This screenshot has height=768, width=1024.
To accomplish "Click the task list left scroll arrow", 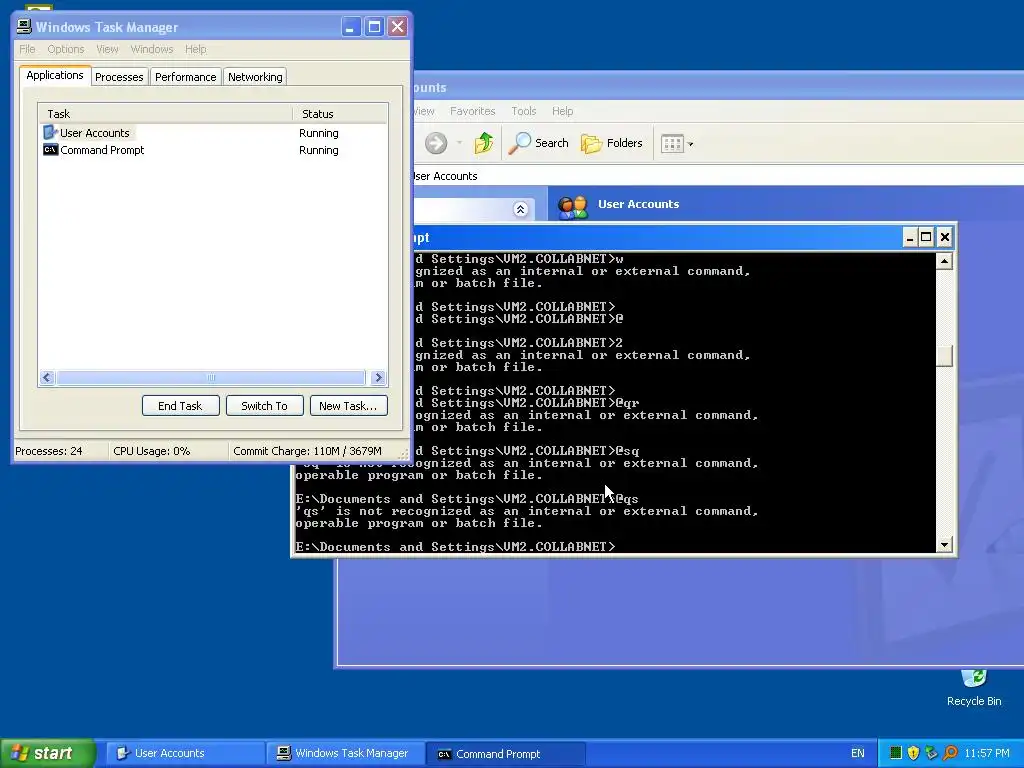I will 47,377.
